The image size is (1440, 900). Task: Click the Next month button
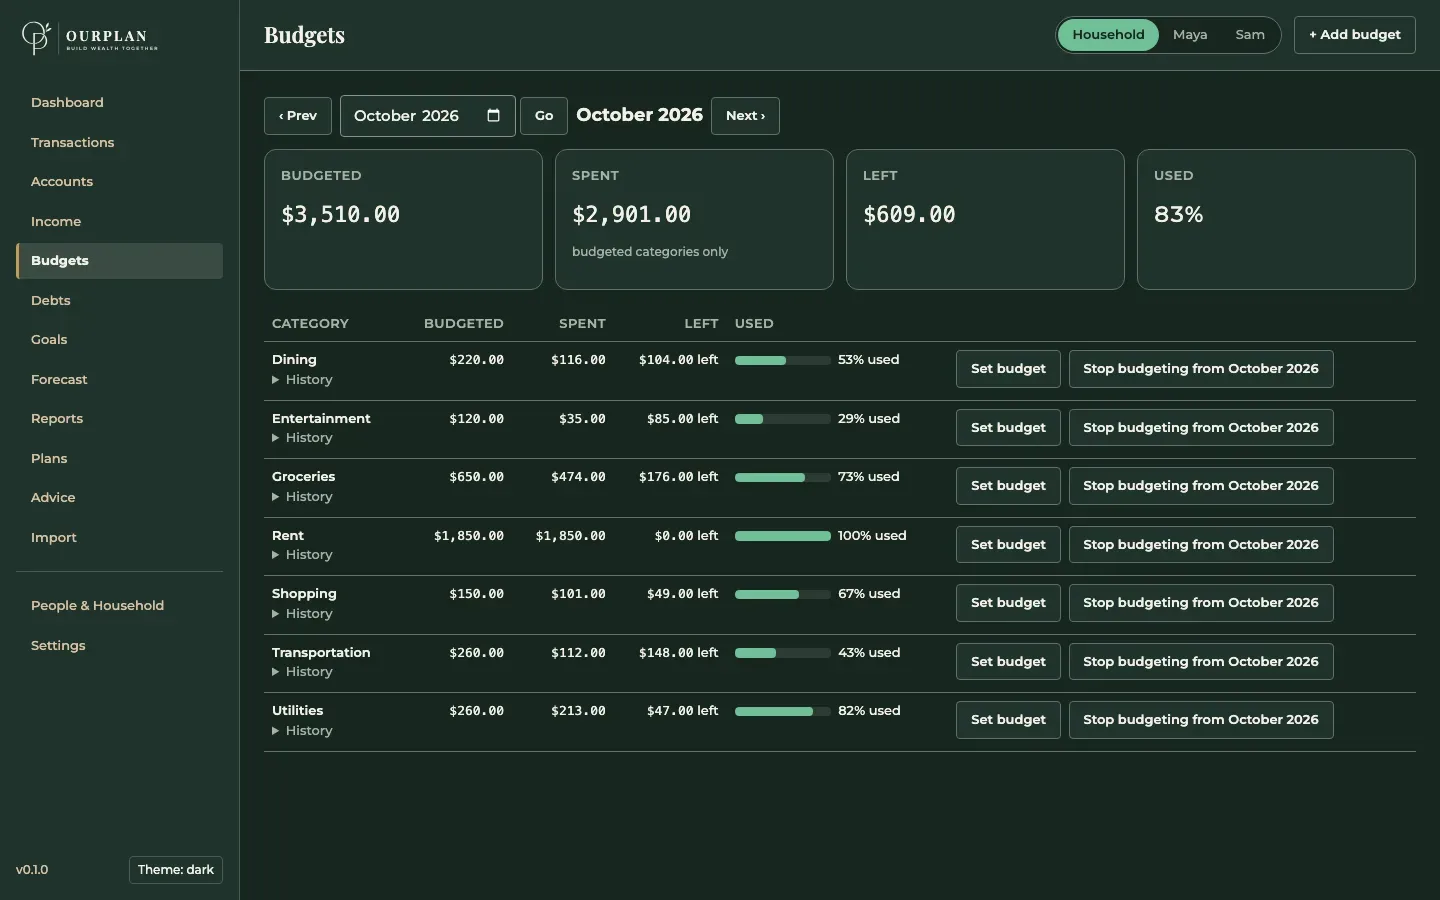(x=745, y=116)
